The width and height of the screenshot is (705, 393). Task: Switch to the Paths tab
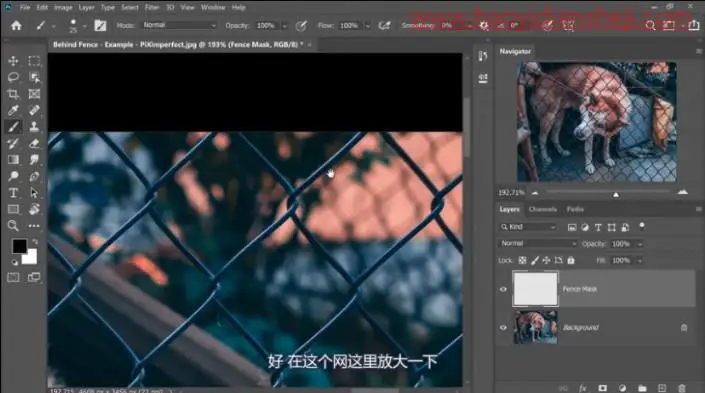tap(575, 209)
